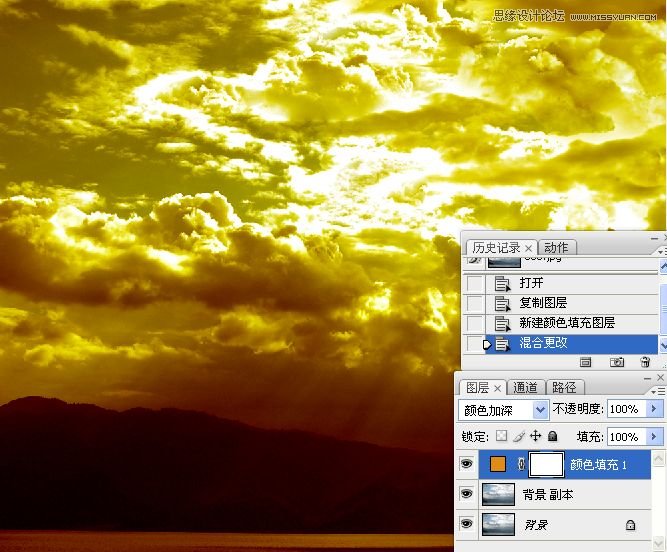Select the 颜色填充 1 layer name
The image size is (667, 552).
point(599,465)
